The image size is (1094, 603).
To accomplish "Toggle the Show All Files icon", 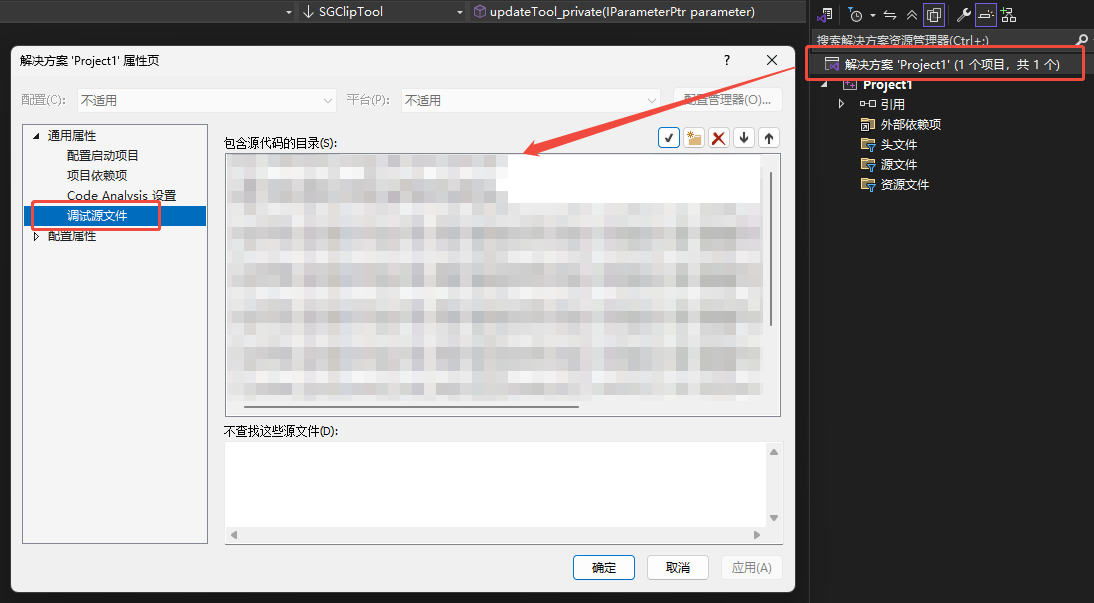I will pos(933,14).
